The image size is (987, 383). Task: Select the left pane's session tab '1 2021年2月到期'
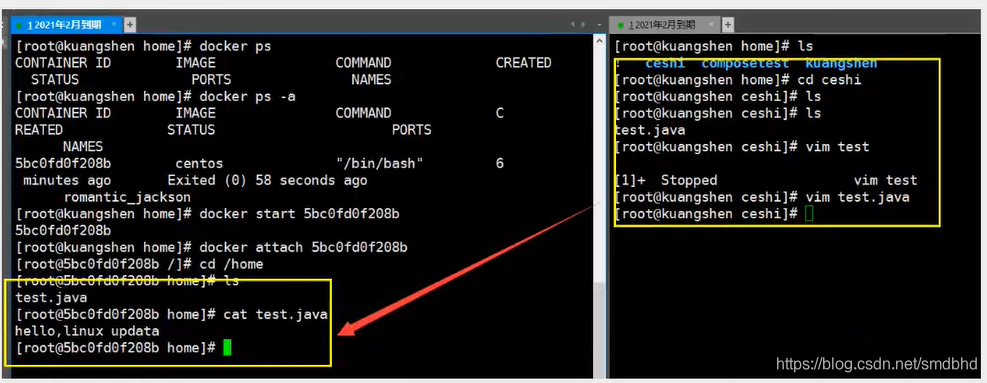point(64,25)
